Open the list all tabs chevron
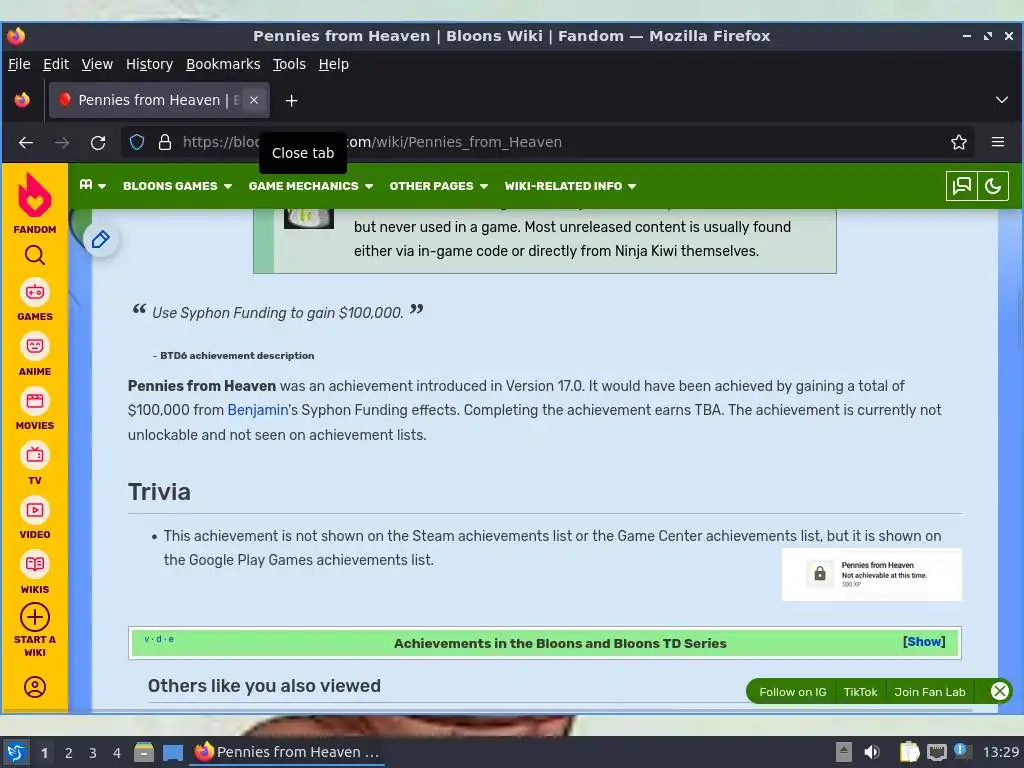1024x768 pixels. coord(1002,100)
